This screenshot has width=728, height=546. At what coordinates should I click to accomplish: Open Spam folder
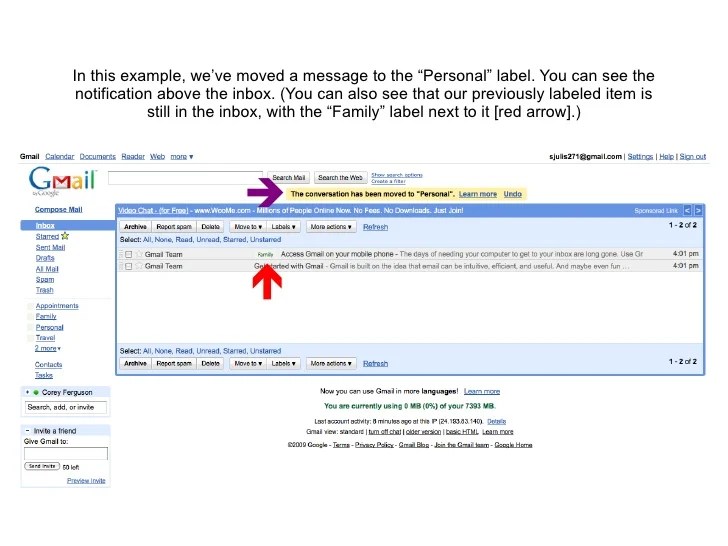(x=45, y=280)
